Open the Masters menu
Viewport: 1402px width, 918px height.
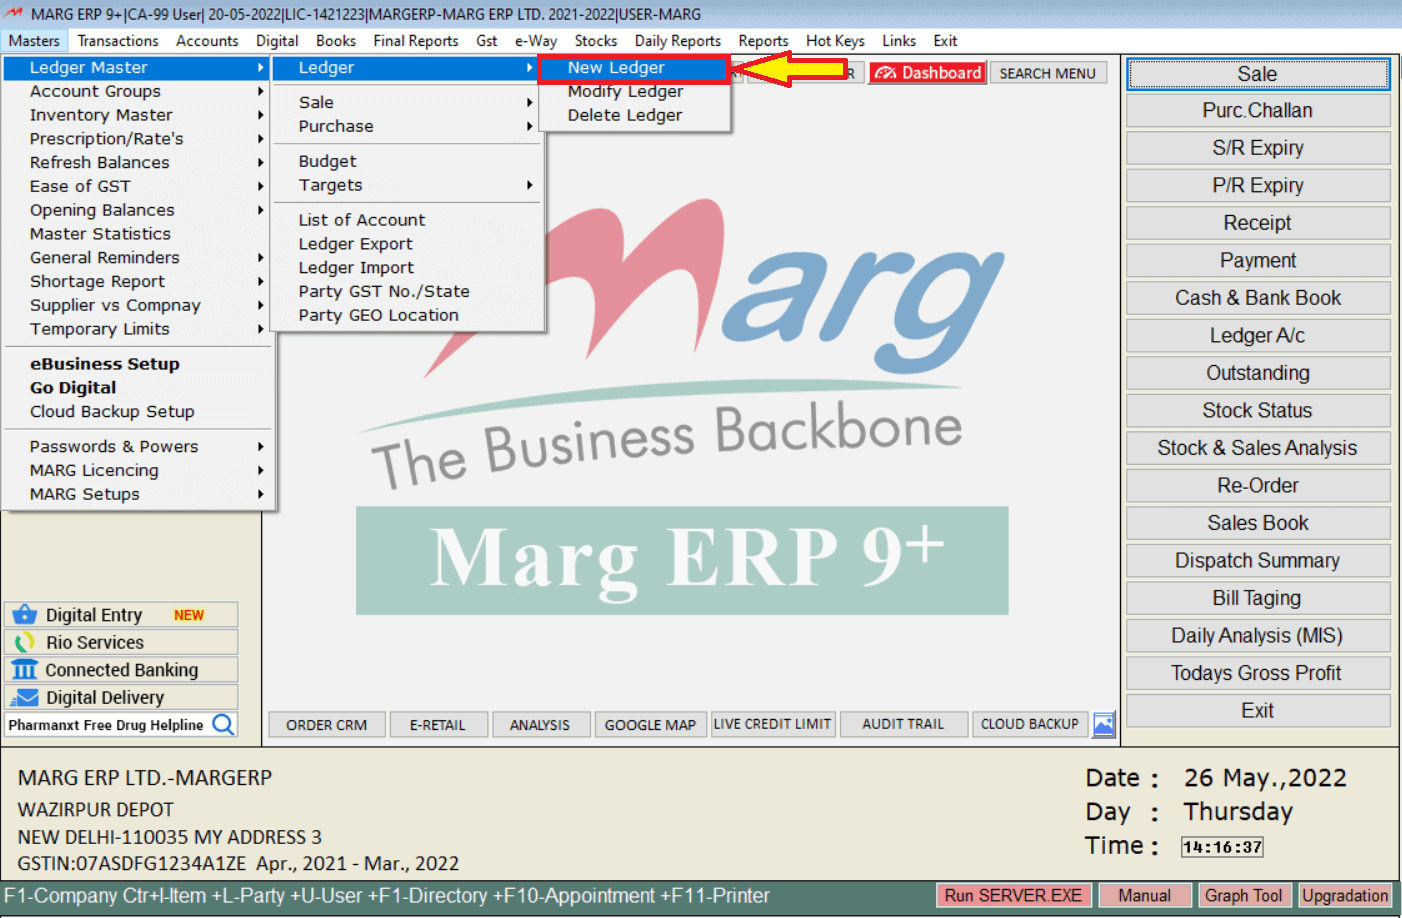point(34,41)
